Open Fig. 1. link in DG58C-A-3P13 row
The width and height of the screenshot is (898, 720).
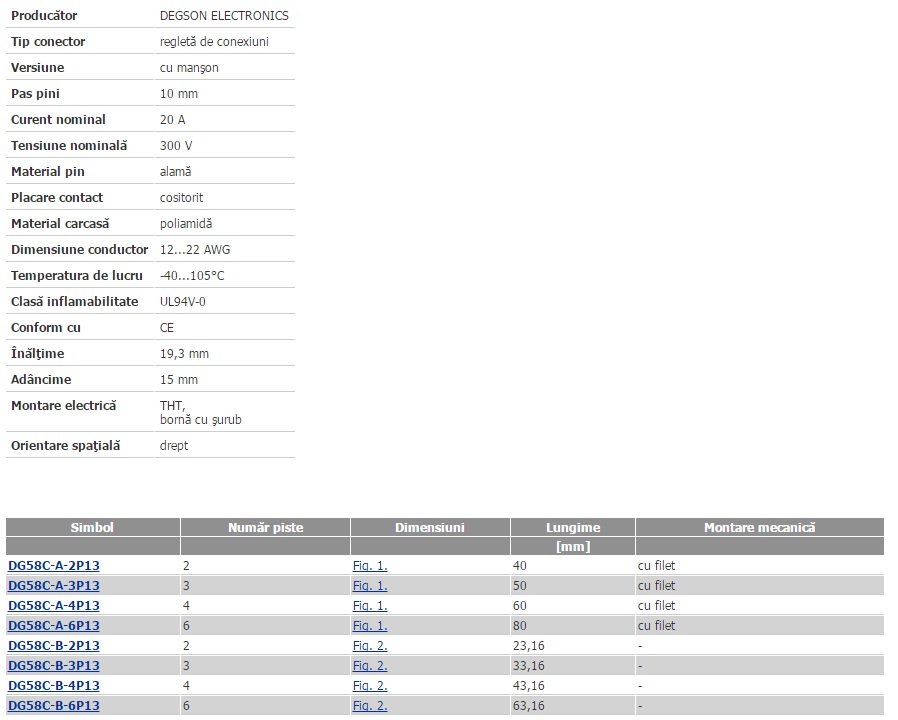coord(370,586)
